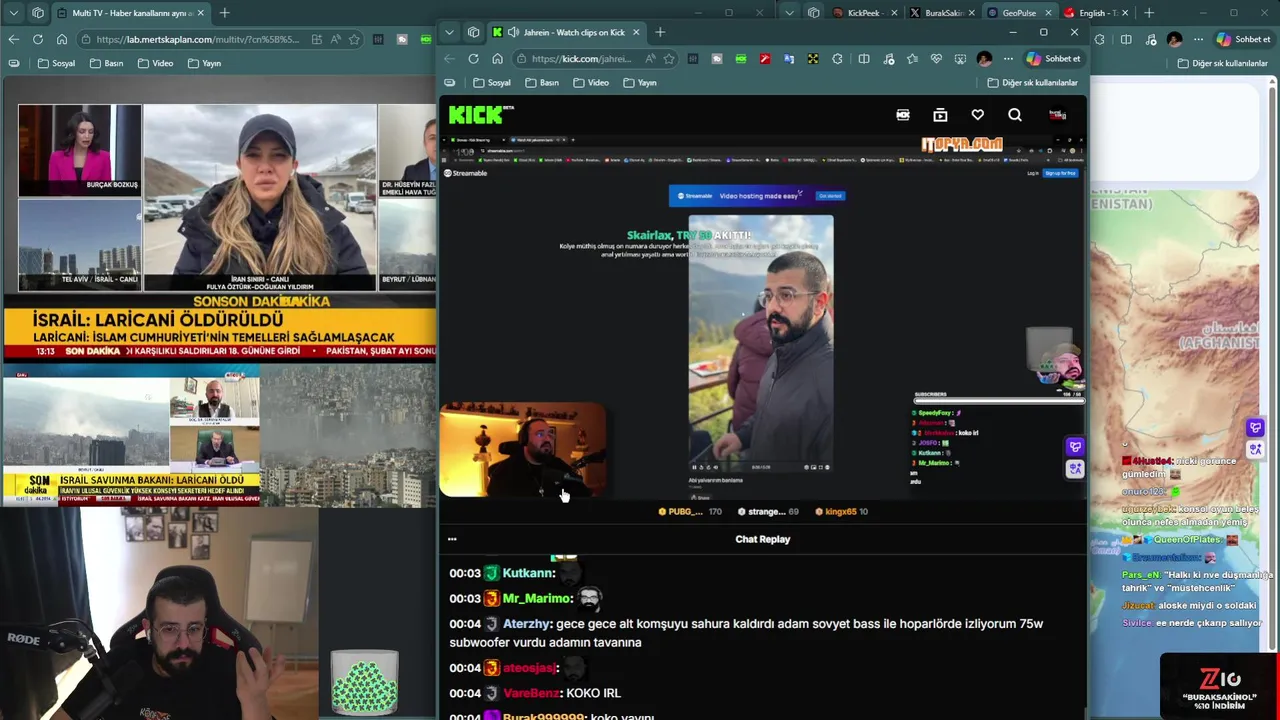Viewport: 1280px width, 720px height.
Task: Go to home in Kick browser window
Action: click(498, 59)
